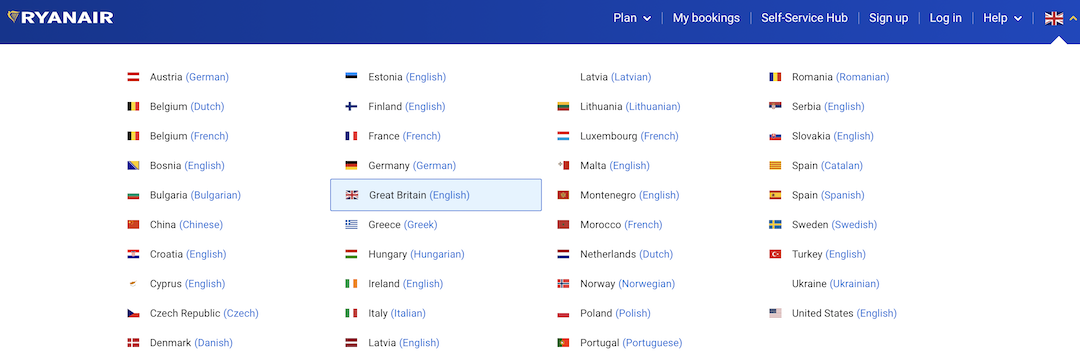
Task: Choose Portugal (Portuguese) text link
Action: [631, 343]
